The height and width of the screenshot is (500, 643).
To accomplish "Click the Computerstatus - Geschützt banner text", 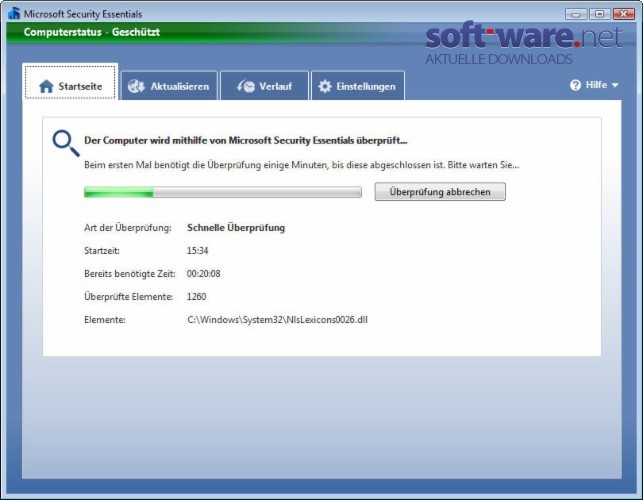I will (91, 32).
